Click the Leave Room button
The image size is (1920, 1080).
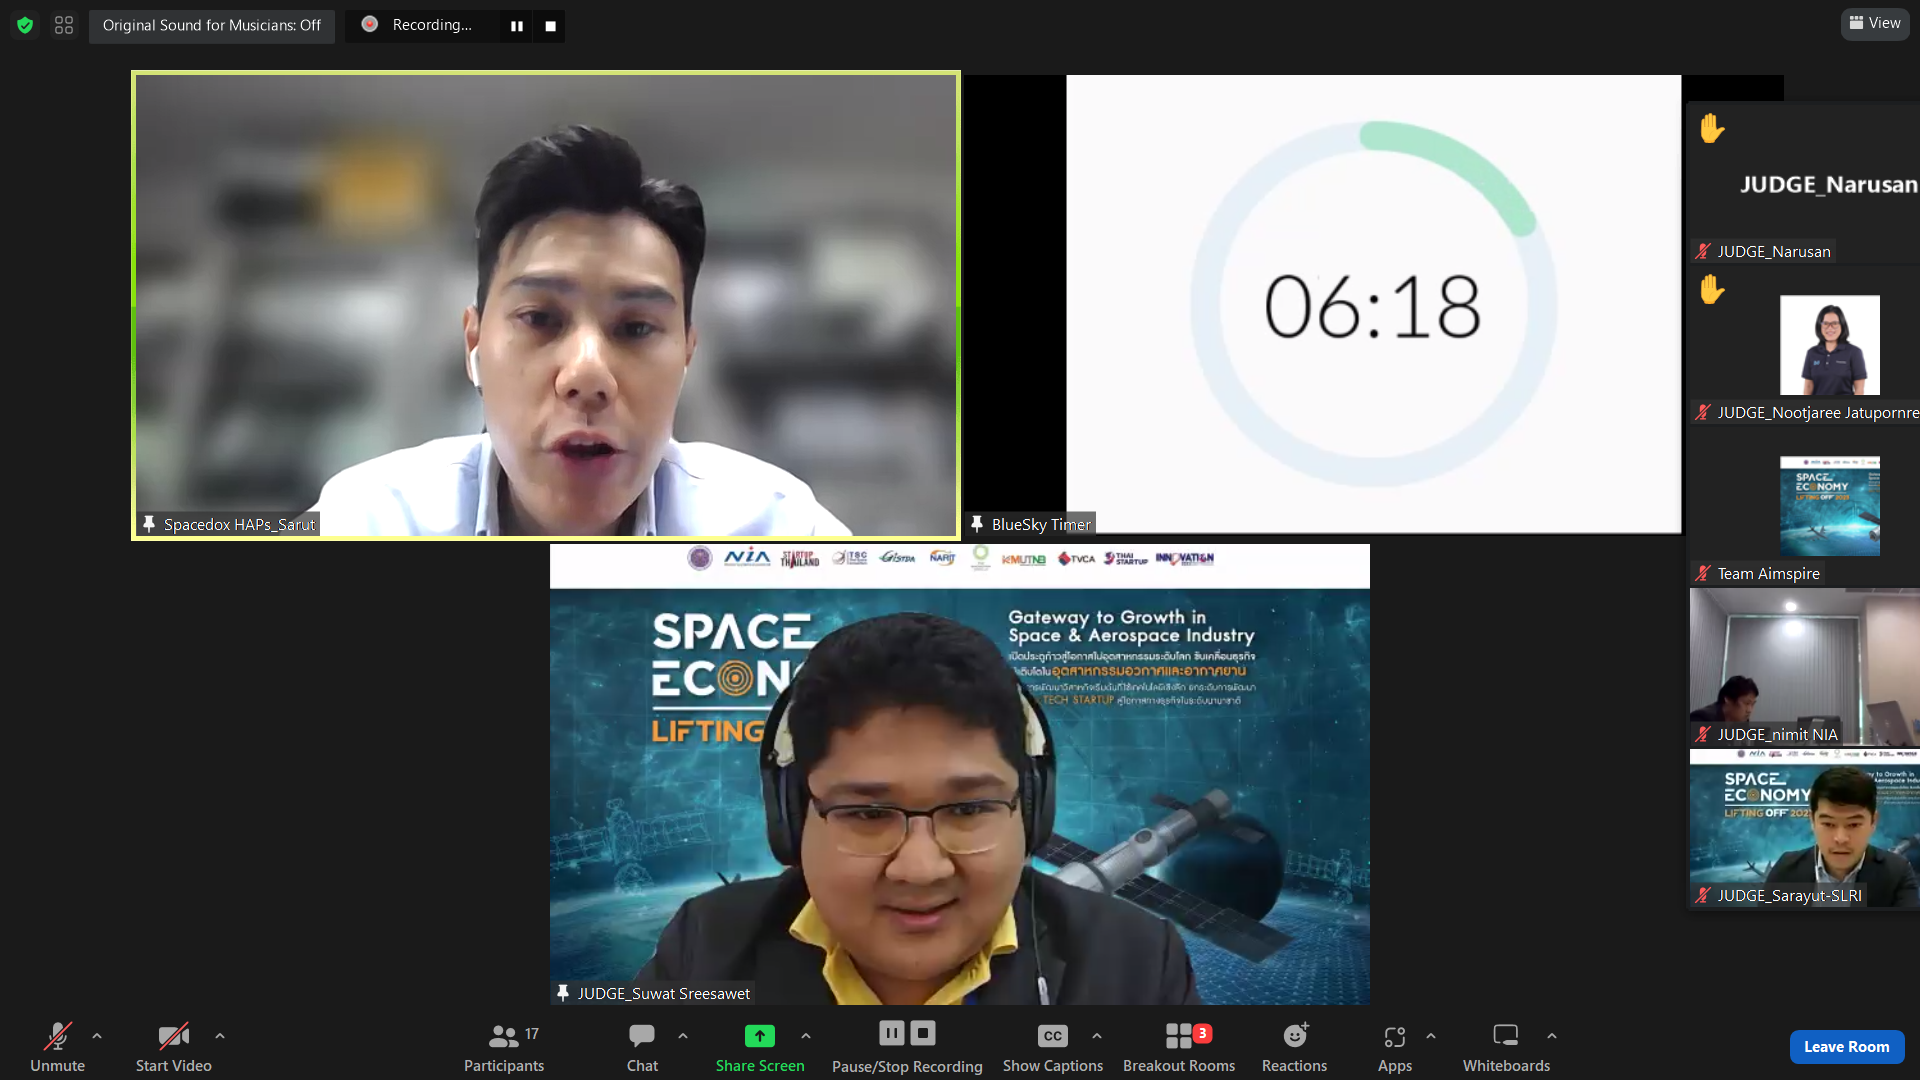[1847, 1046]
